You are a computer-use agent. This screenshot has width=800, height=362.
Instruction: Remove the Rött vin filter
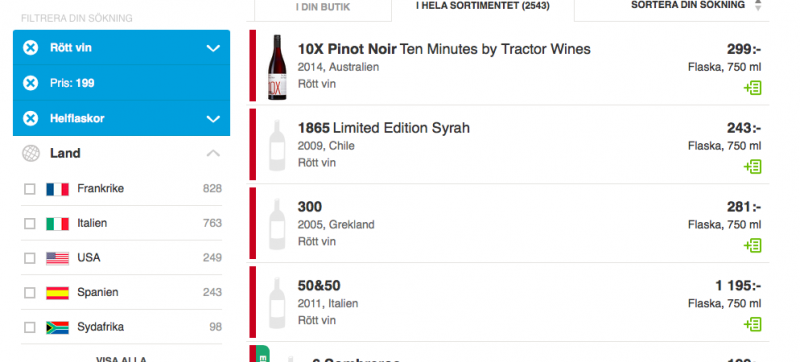(31, 48)
